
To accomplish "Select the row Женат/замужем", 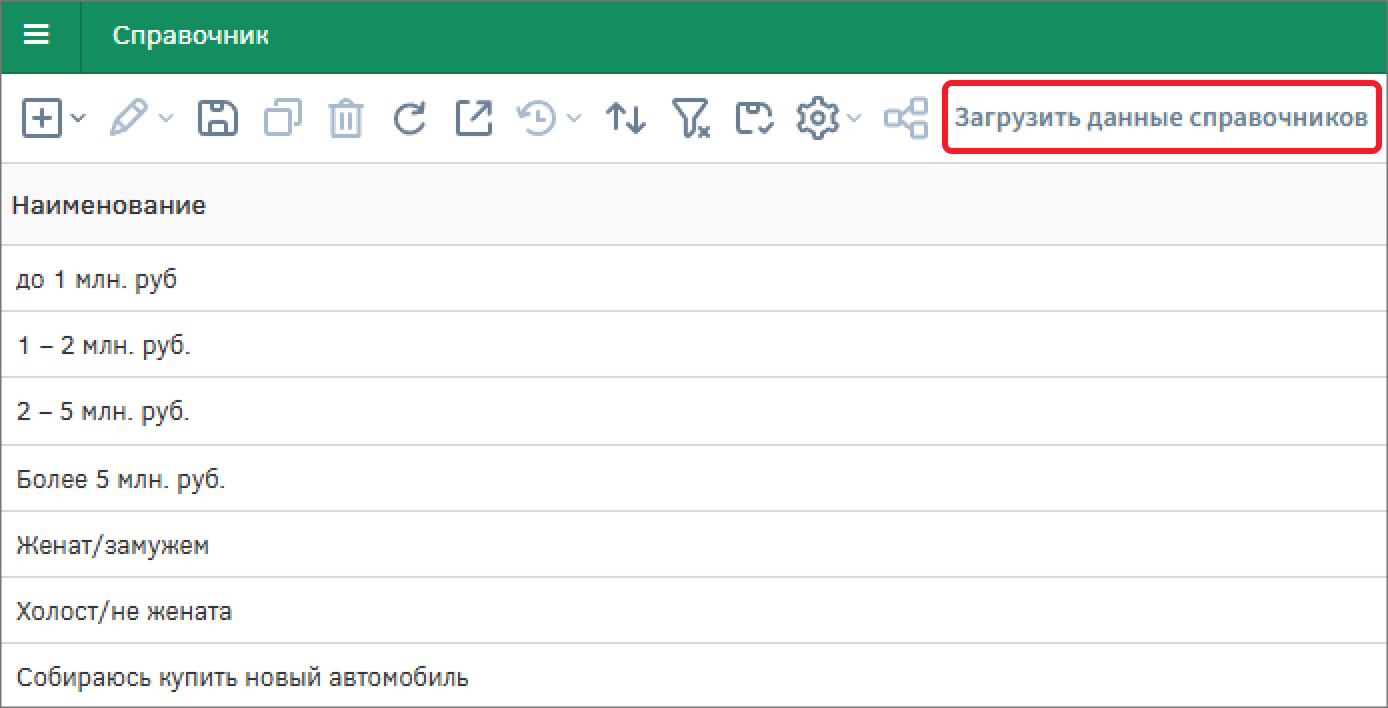I will coord(113,545).
